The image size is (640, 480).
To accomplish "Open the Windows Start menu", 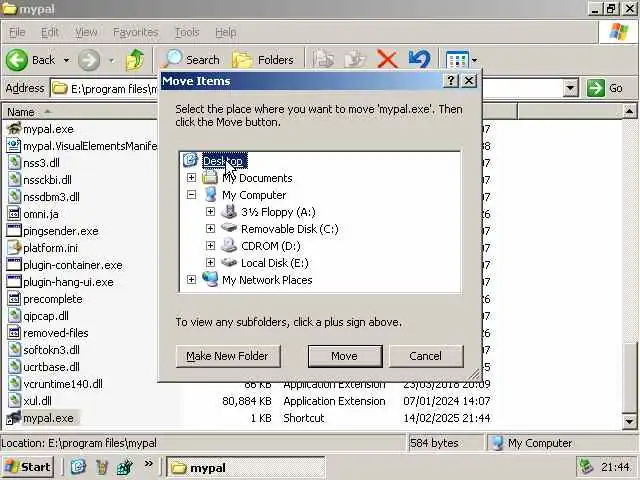I will point(28,467).
